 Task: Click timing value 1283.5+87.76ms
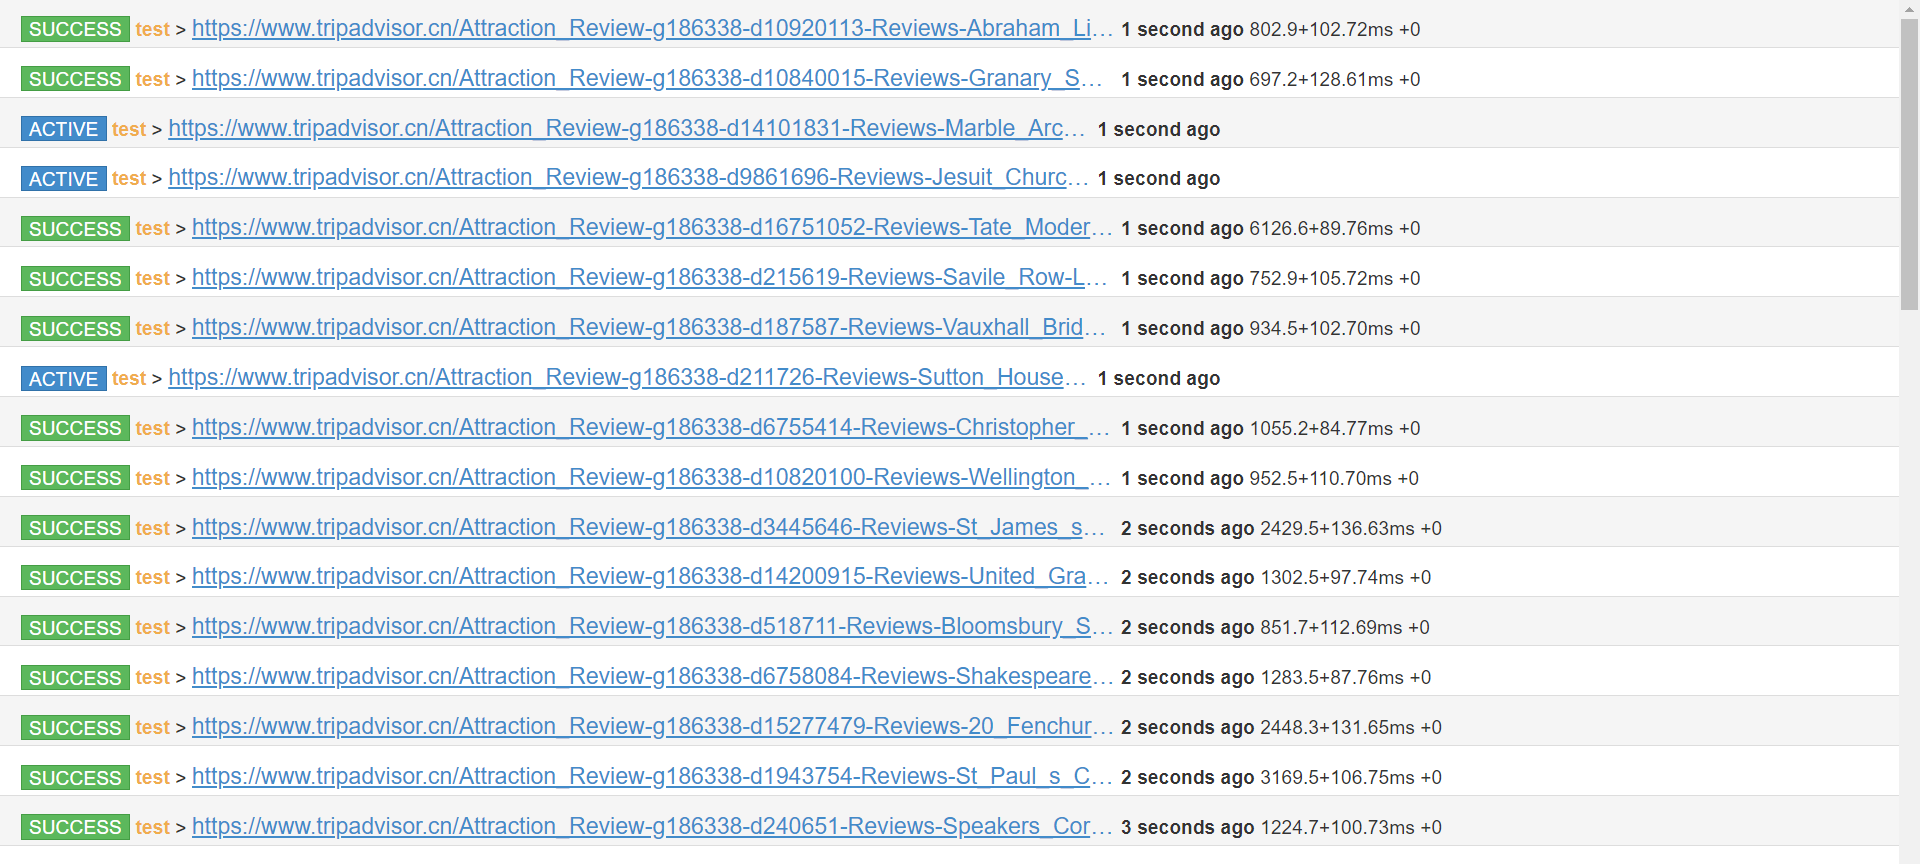tap(1332, 678)
